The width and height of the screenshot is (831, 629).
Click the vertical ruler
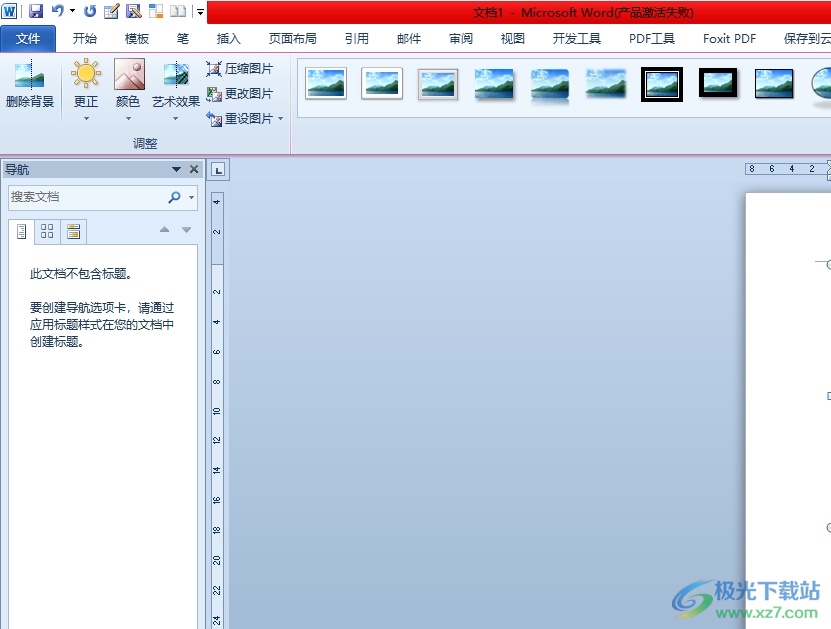coord(217,410)
